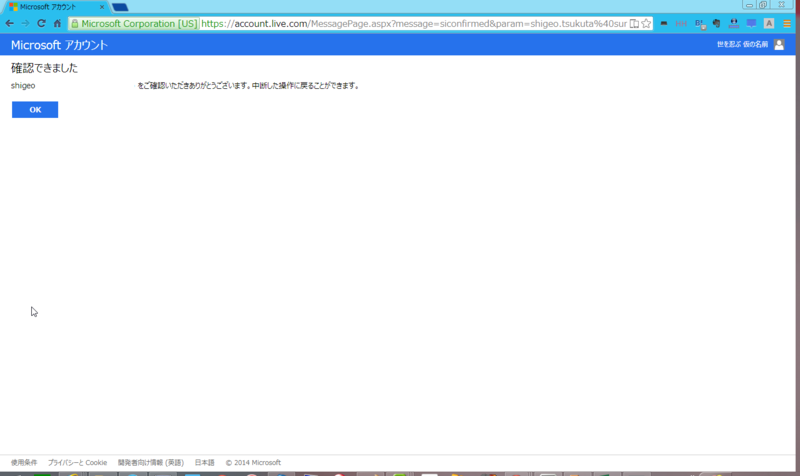
Task: Reload the page with the refresh icon
Action: 41,23
